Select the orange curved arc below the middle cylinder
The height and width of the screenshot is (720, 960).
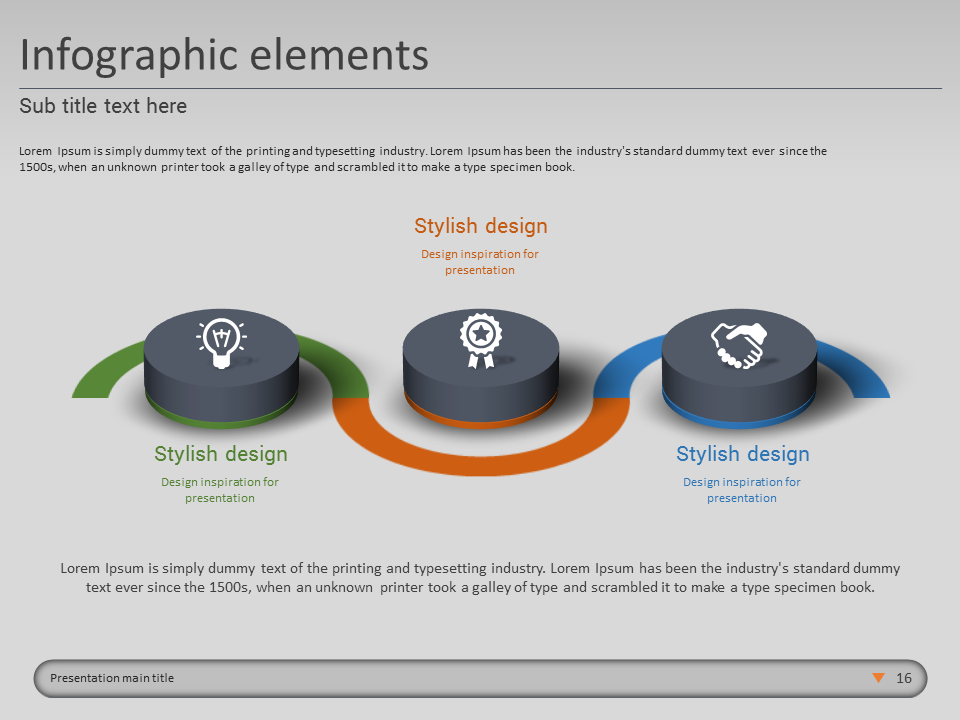pos(480,454)
